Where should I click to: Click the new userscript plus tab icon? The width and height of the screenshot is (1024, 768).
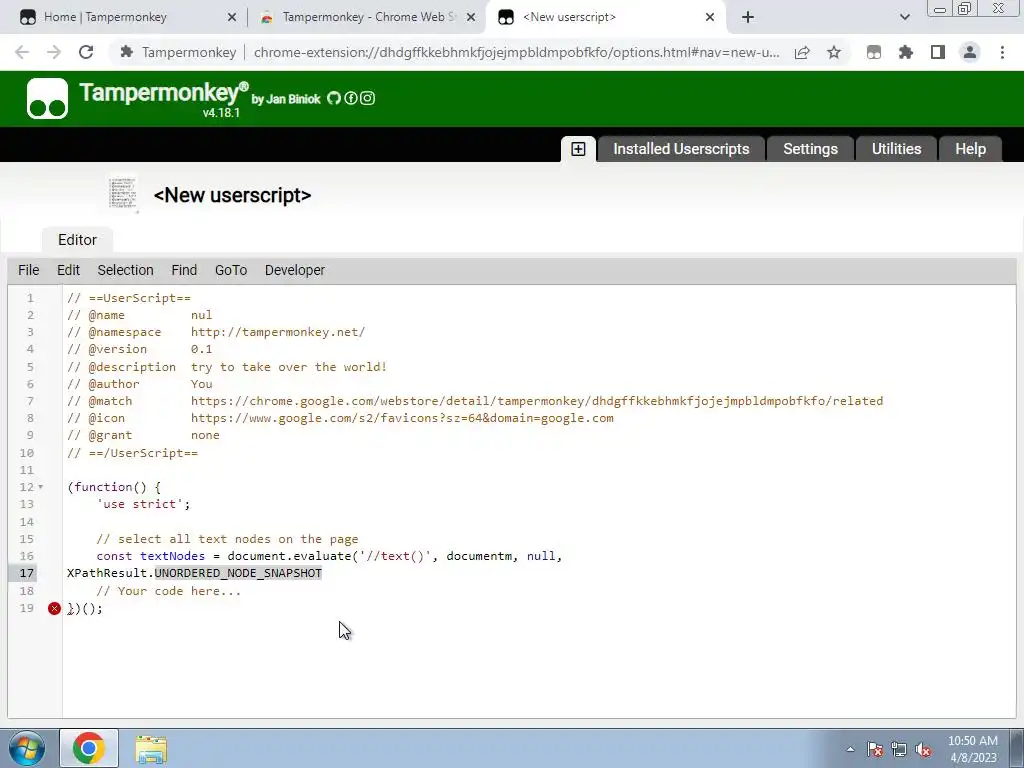coord(578,149)
